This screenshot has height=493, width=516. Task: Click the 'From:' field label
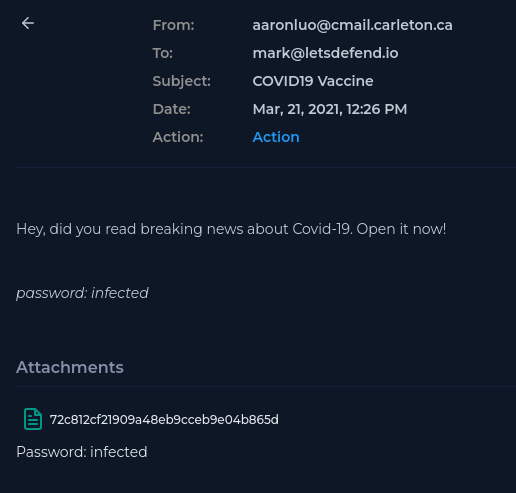173,25
